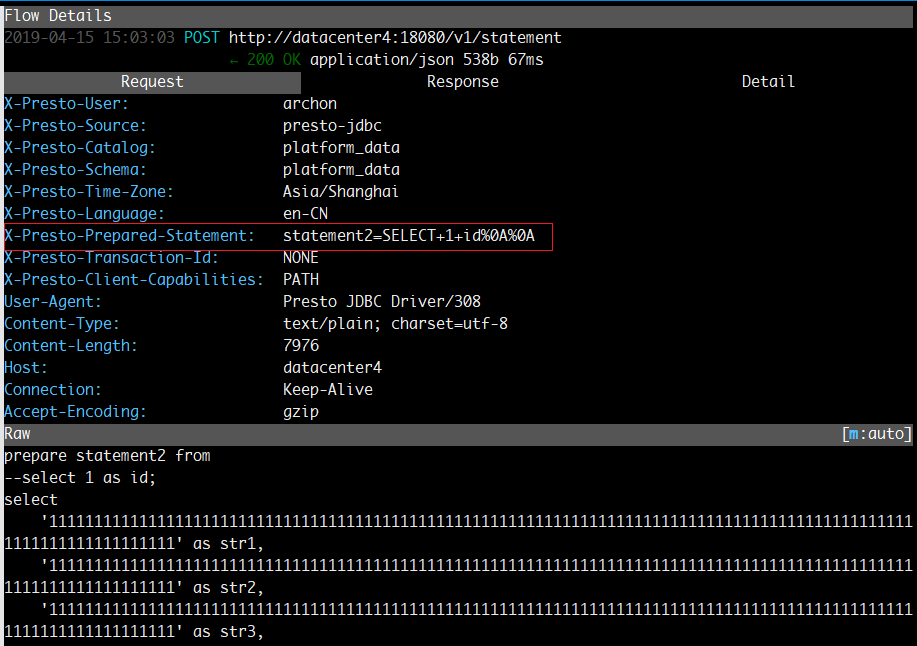Select the Request tab
This screenshot has height=646, width=917.
tap(152, 81)
